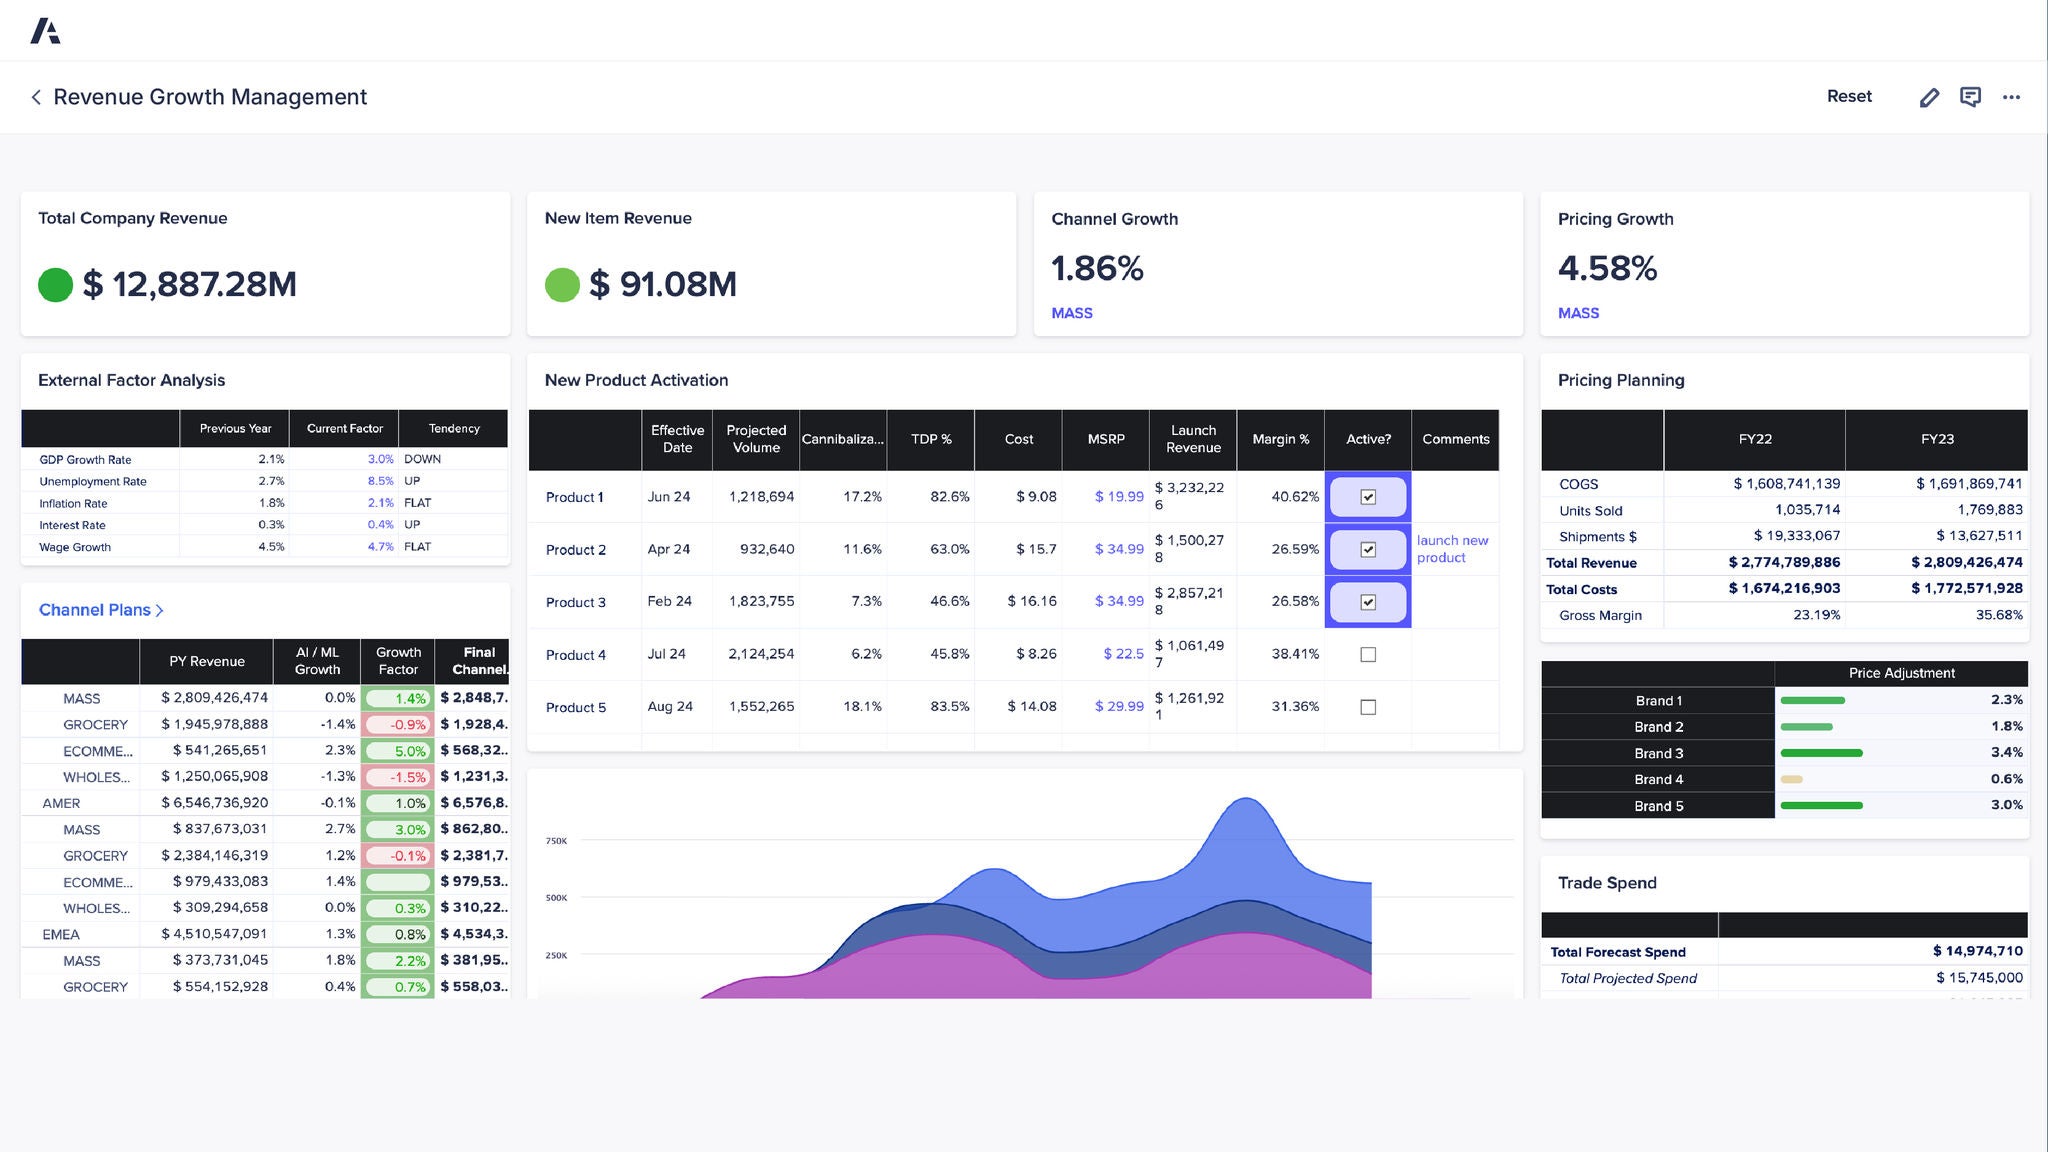Click the launch new product link
This screenshot has height=1152, width=2048.
(1451, 549)
